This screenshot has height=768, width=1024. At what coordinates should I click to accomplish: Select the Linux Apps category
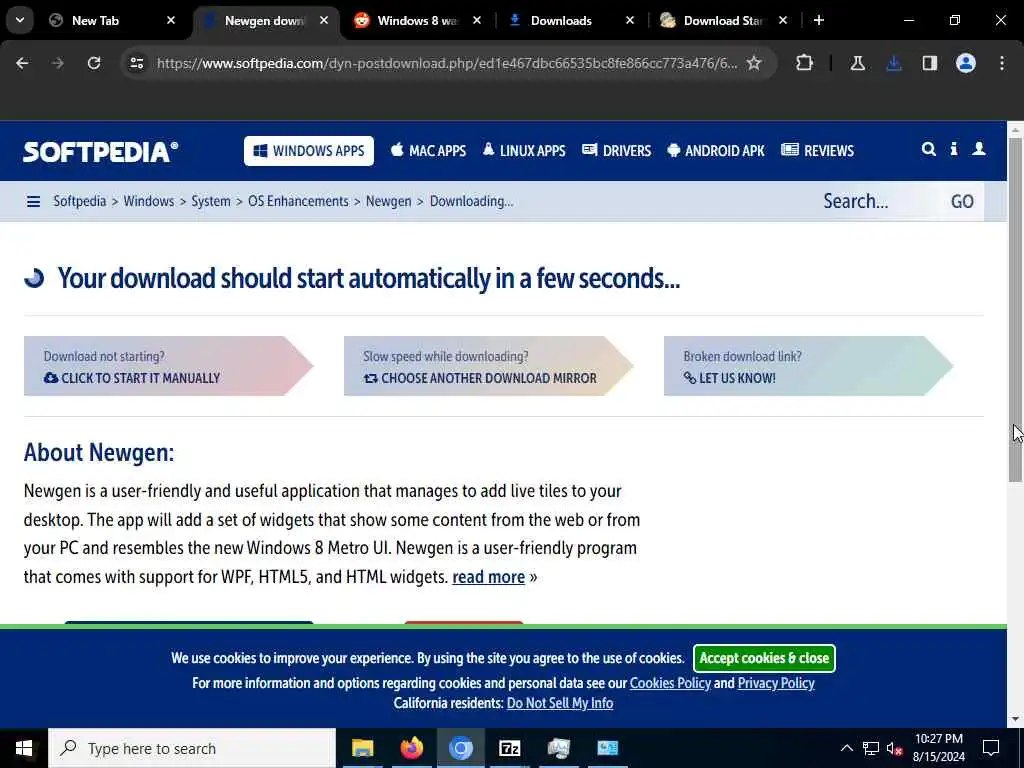[524, 151]
